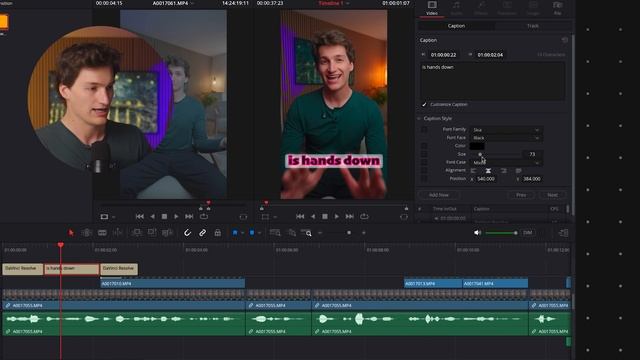The image size is (640, 360).
Task: Stop playback in timeline viewer
Action: pyautogui.click(x=325, y=216)
